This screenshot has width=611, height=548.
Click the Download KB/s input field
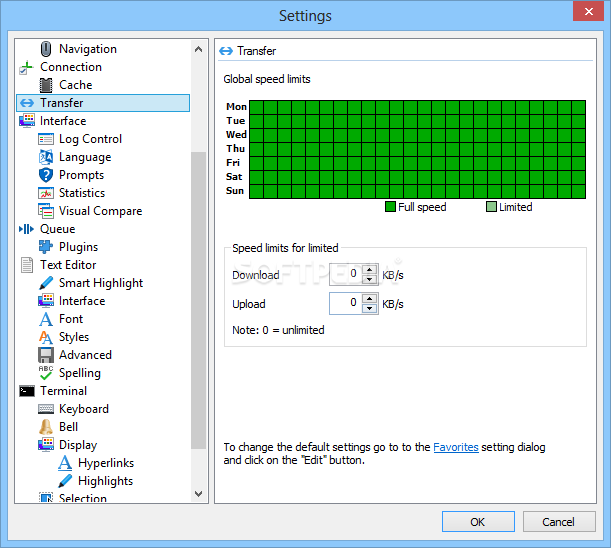345,274
